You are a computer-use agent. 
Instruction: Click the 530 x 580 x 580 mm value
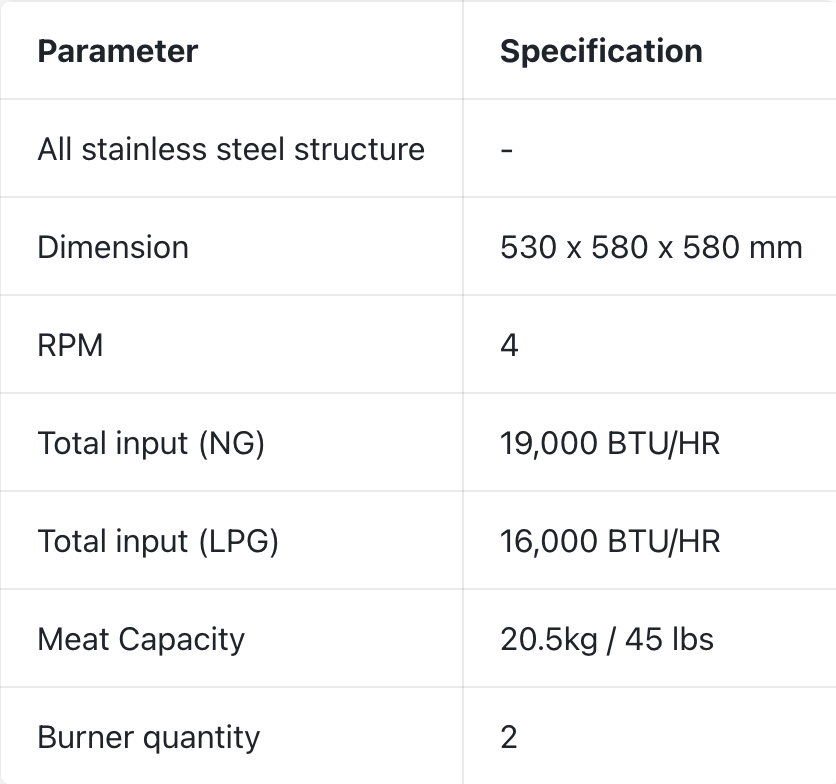(651, 247)
